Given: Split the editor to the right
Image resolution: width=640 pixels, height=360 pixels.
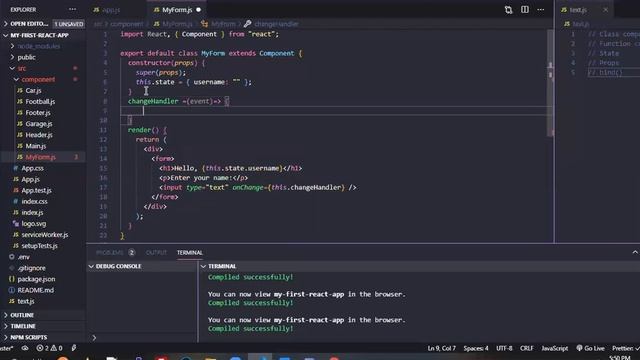Looking at the screenshot, I should click(x=525, y=9).
